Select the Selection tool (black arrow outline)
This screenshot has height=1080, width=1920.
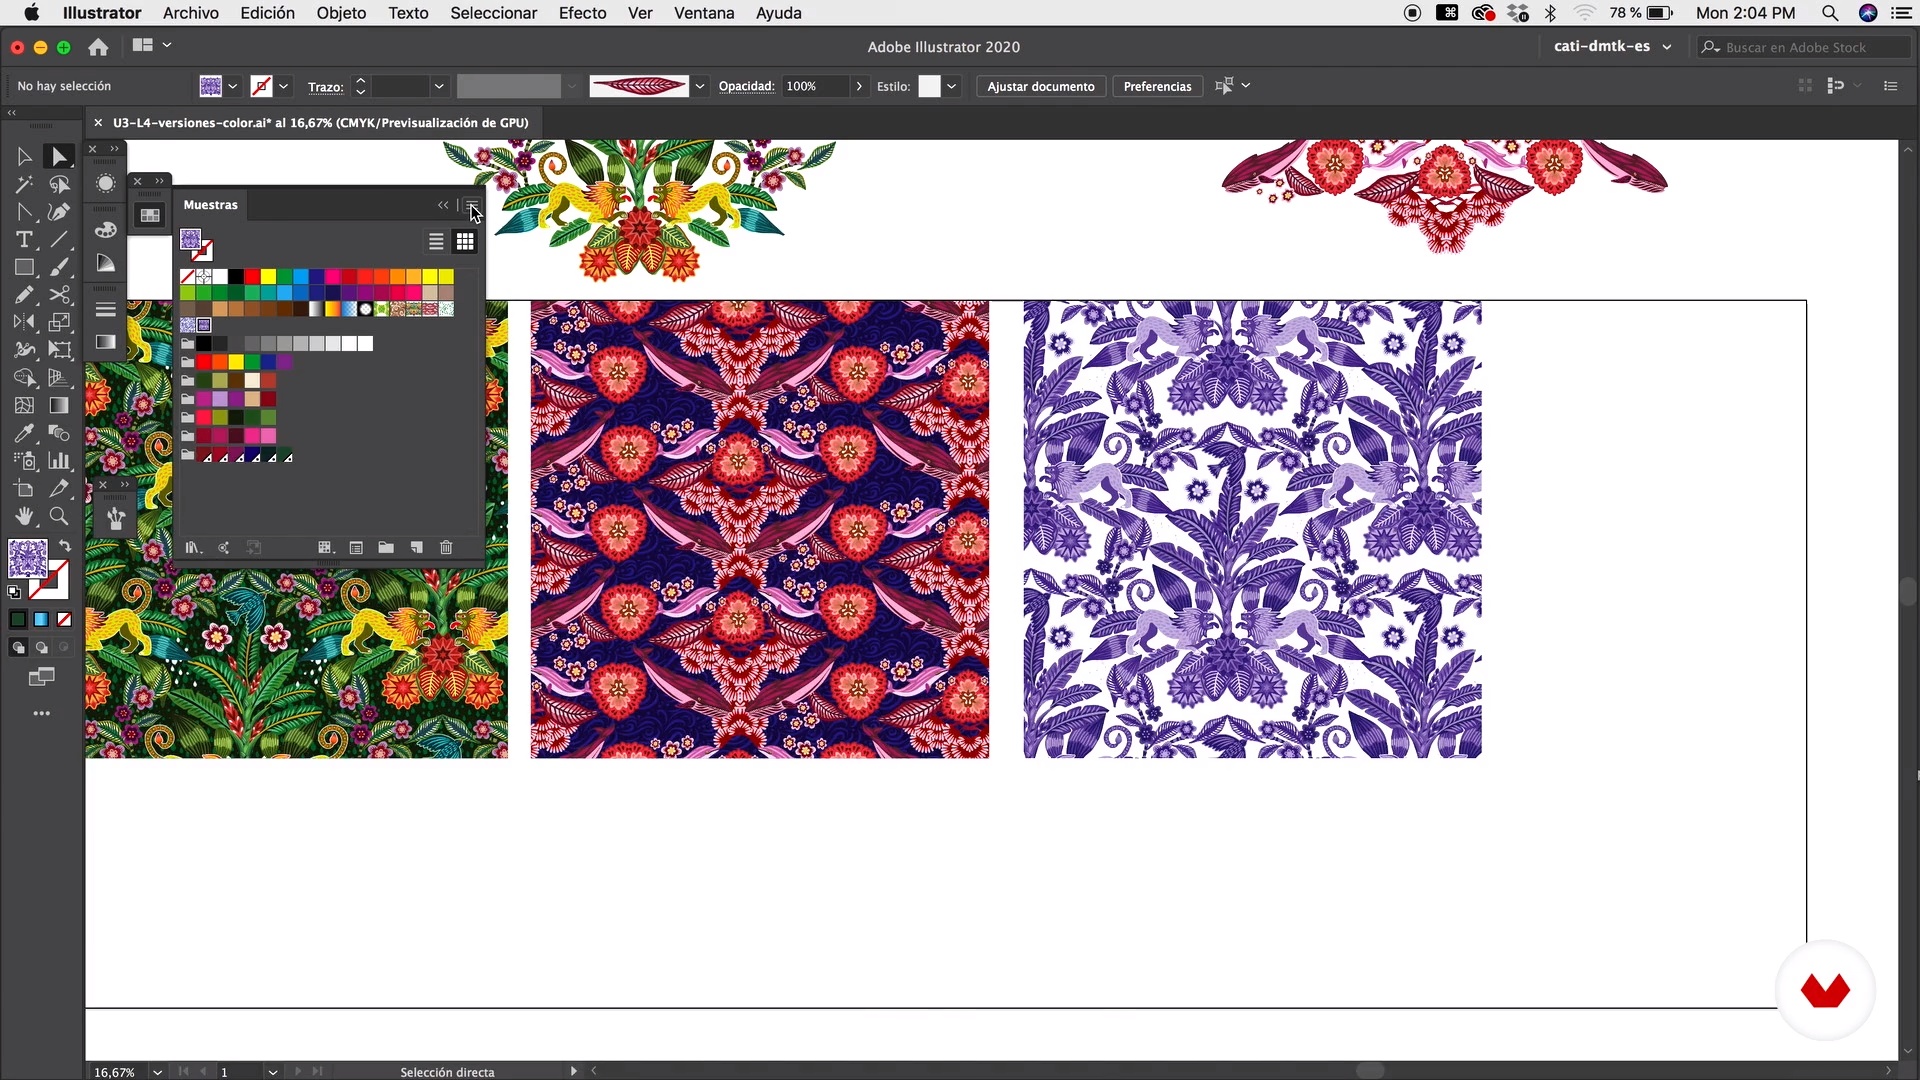click(24, 157)
